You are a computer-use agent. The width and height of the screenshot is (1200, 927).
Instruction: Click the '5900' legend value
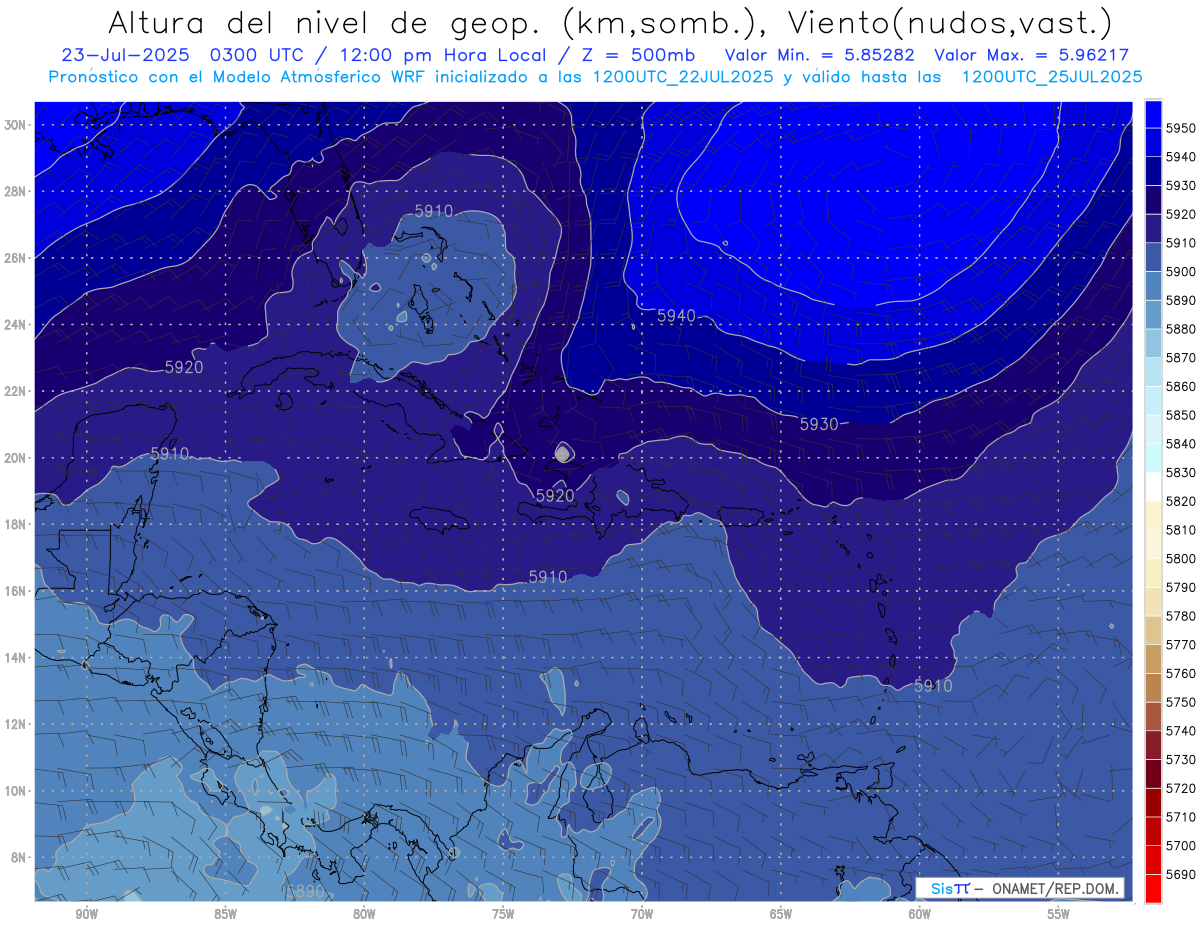1181,271
